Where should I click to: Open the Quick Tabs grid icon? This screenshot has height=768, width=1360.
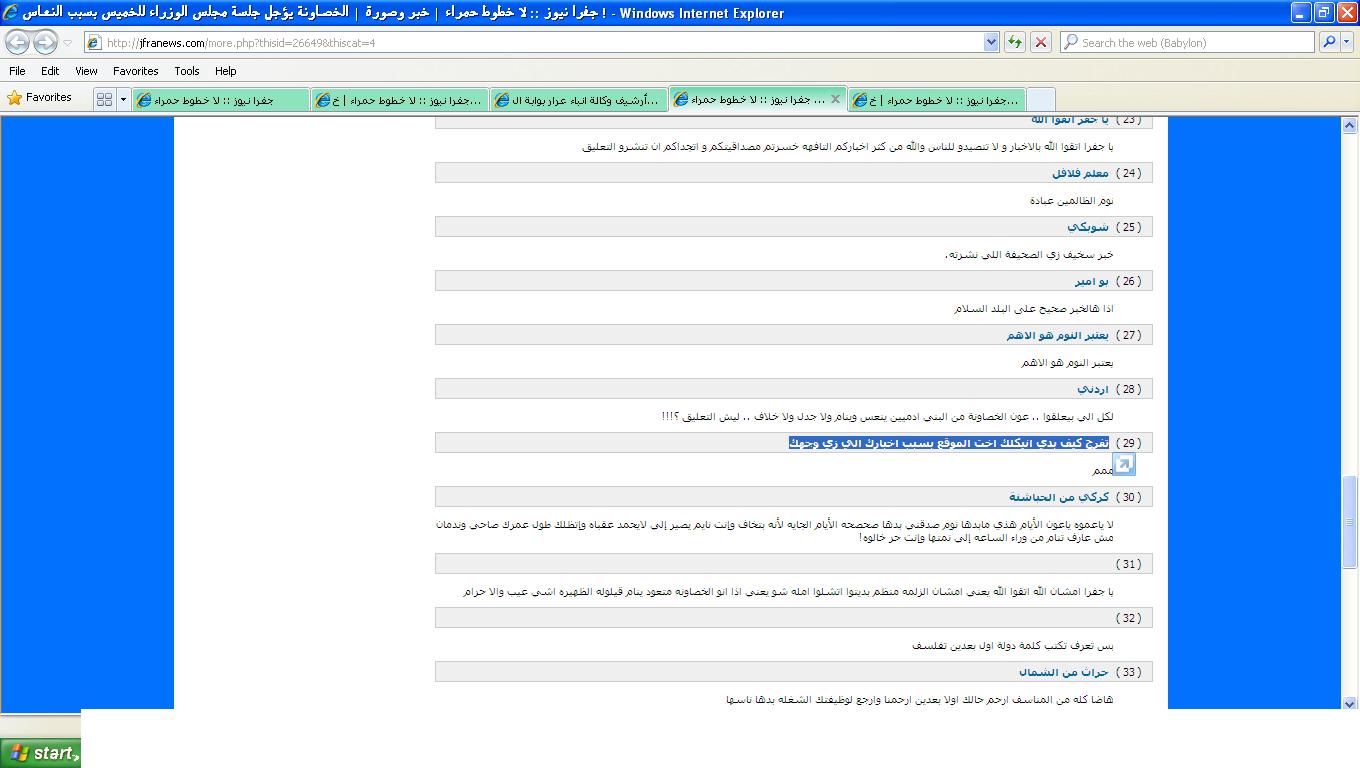[x=104, y=100]
